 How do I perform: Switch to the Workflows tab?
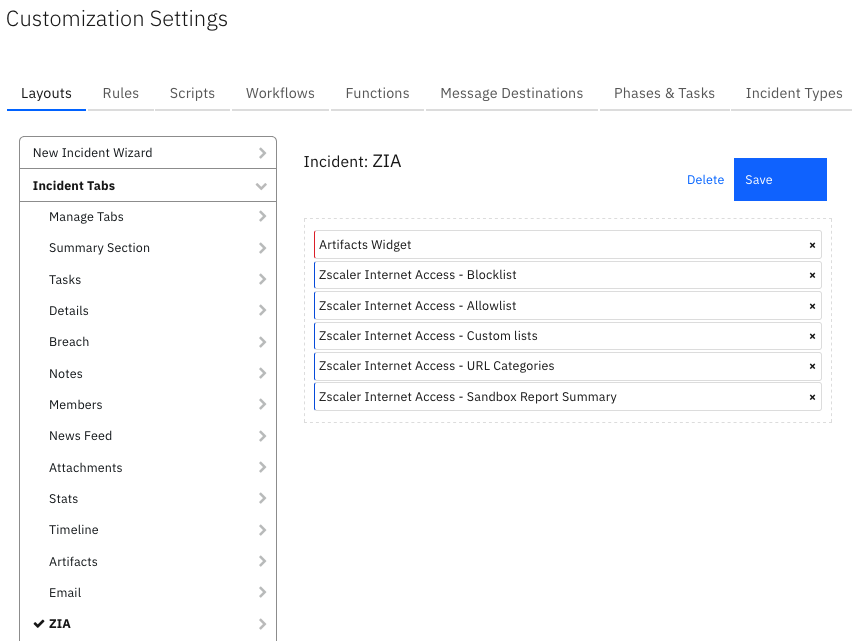coord(280,93)
